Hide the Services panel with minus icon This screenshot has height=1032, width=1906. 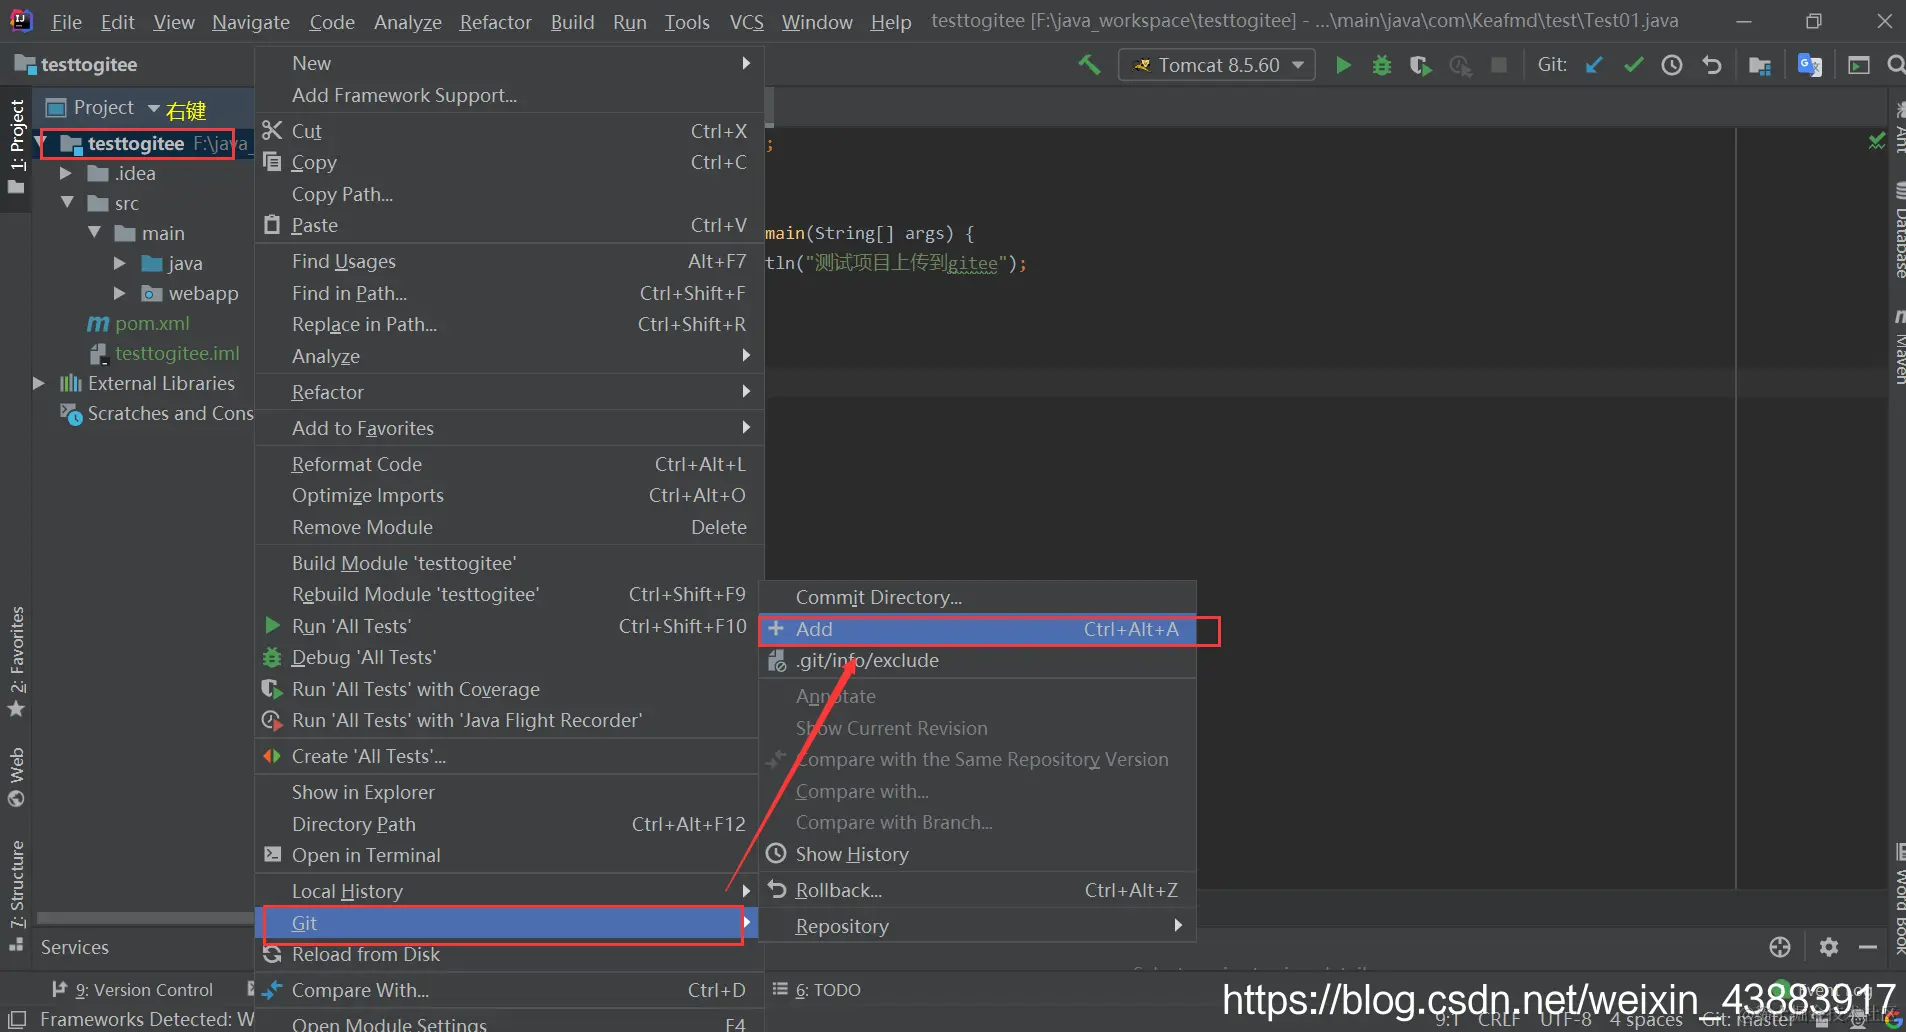(x=1868, y=947)
